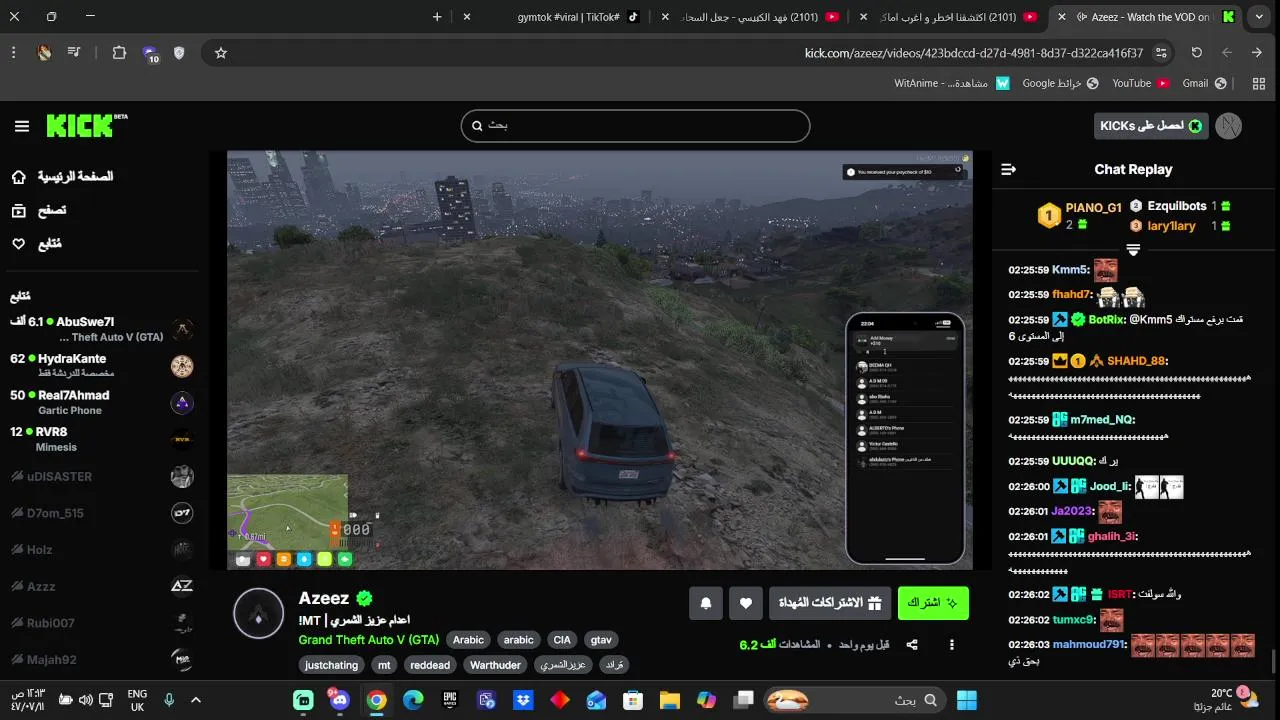The image size is (1280, 720).
Task: Click the green Subscribe button
Action: [x=933, y=603]
